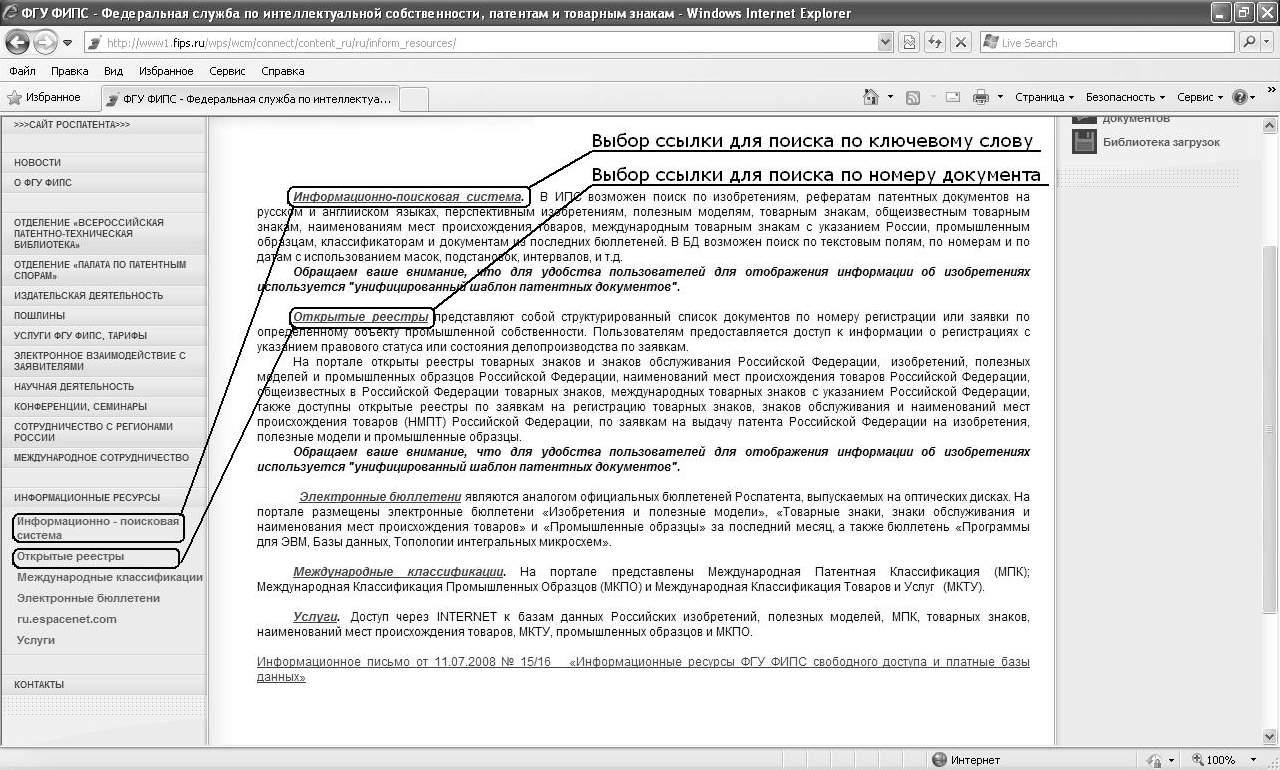Expand the Home button dropdown arrow

pyautogui.click(x=890, y=97)
